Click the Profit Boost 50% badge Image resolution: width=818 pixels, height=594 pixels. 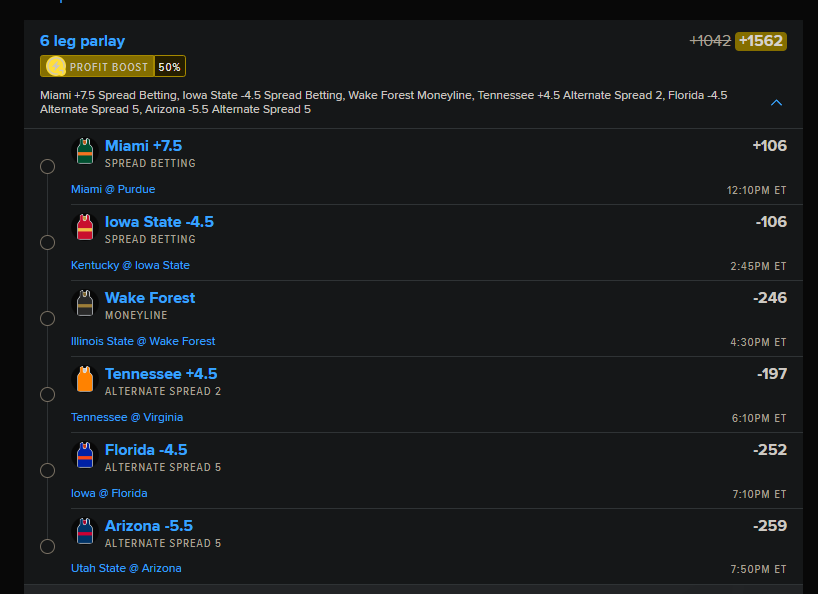pyautogui.click(x=113, y=67)
